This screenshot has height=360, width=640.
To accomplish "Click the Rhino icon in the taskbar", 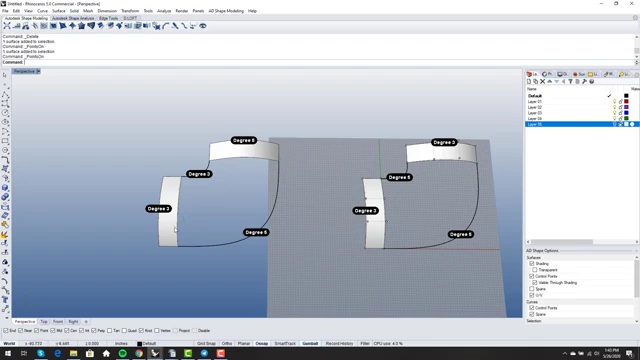I will [x=155, y=353].
